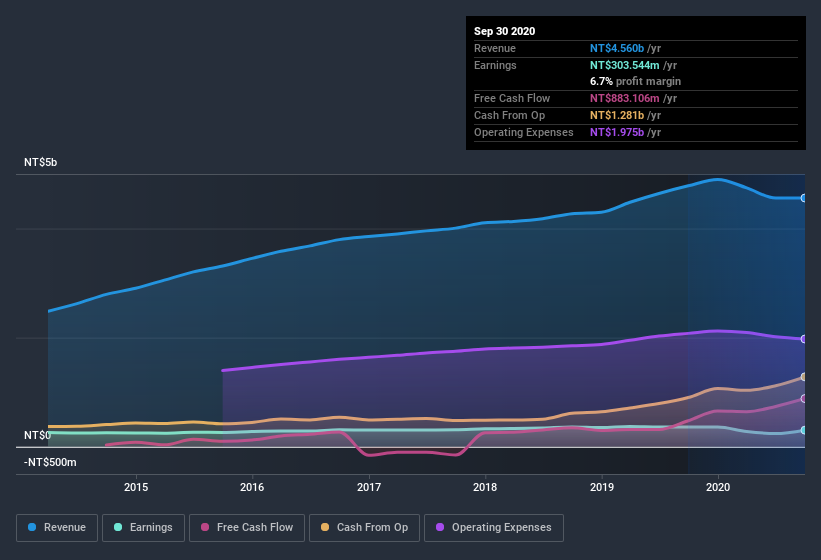
Task: Jump to the 2020 x-axis label
Action: 718,487
